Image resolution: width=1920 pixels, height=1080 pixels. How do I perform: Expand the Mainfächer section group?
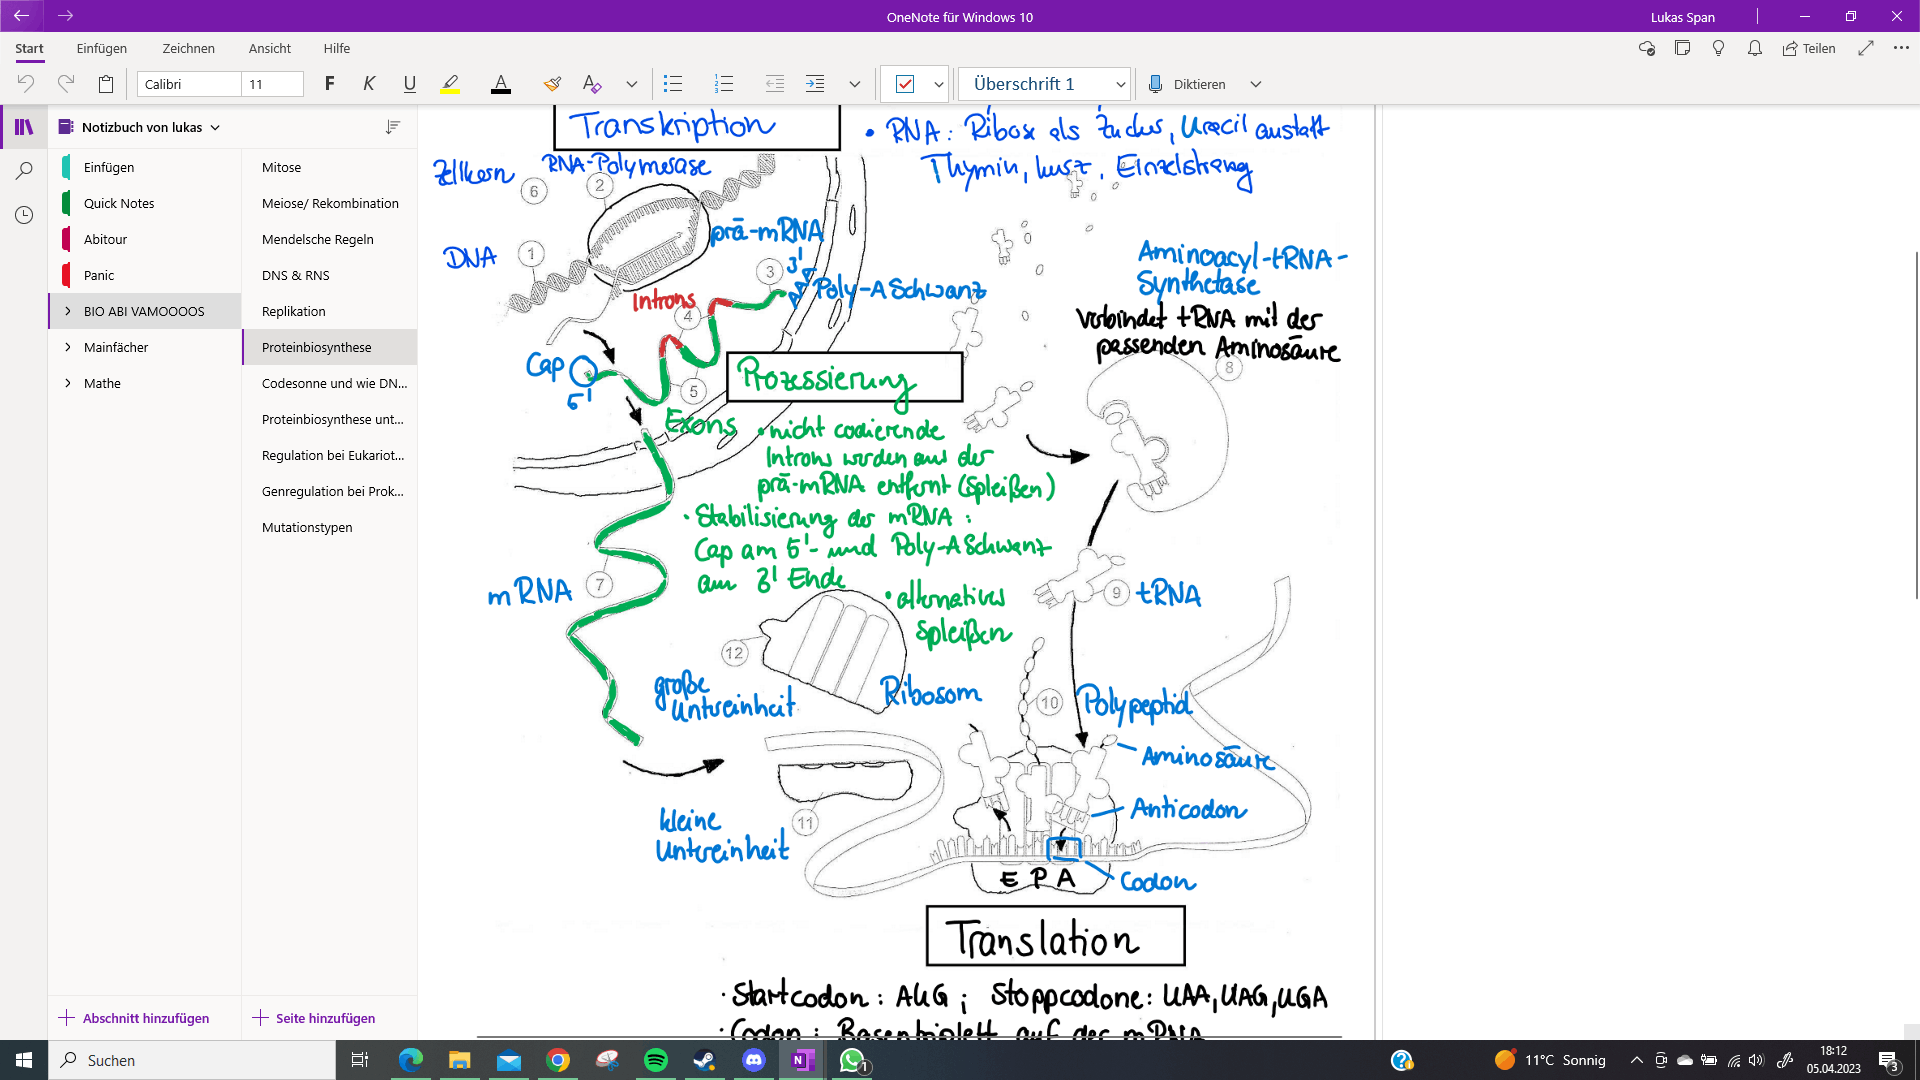click(x=67, y=347)
